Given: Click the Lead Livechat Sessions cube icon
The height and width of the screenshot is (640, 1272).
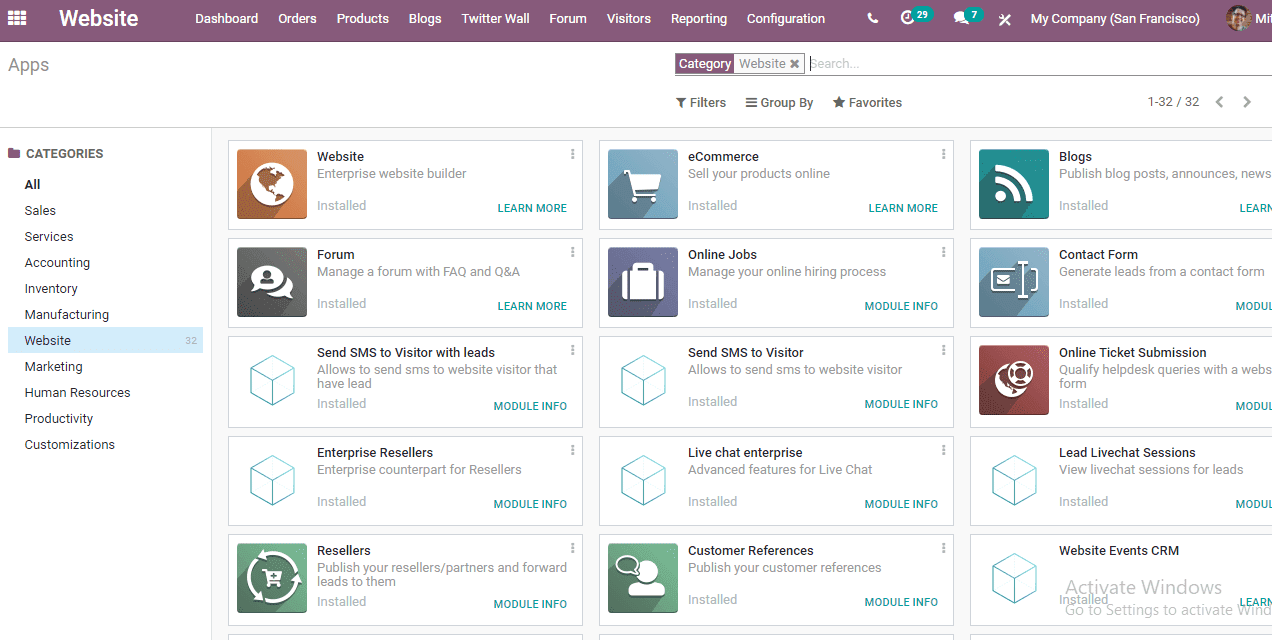Looking at the screenshot, I should click(1014, 480).
